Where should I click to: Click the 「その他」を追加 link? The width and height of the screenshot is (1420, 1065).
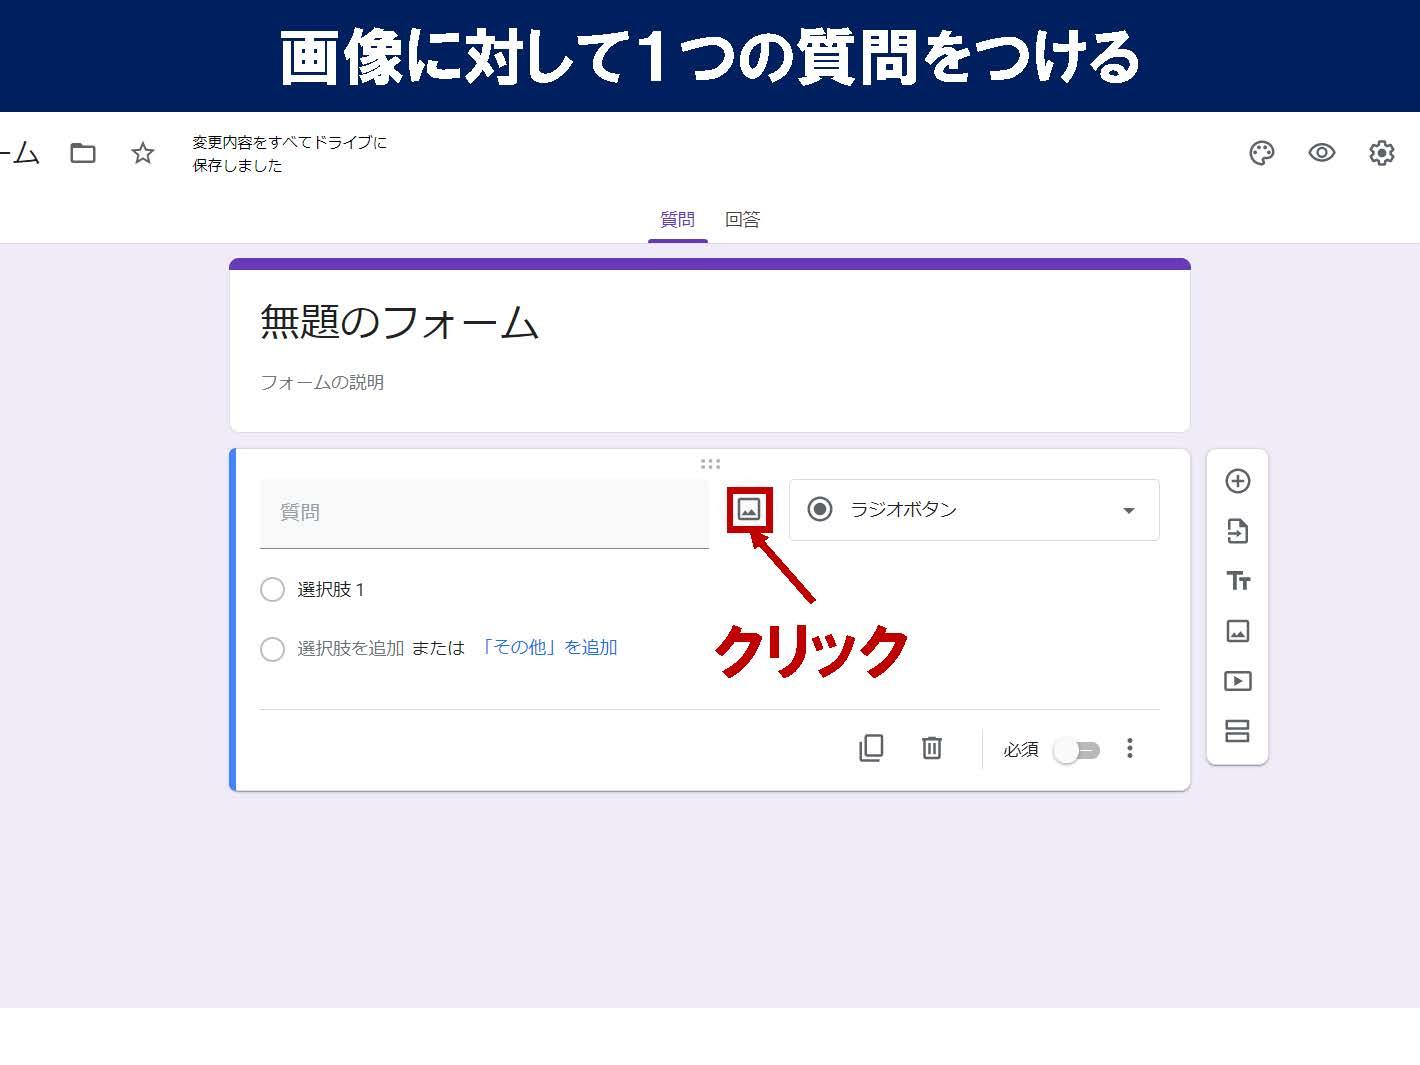pyautogui.click(x=547, y=648)
